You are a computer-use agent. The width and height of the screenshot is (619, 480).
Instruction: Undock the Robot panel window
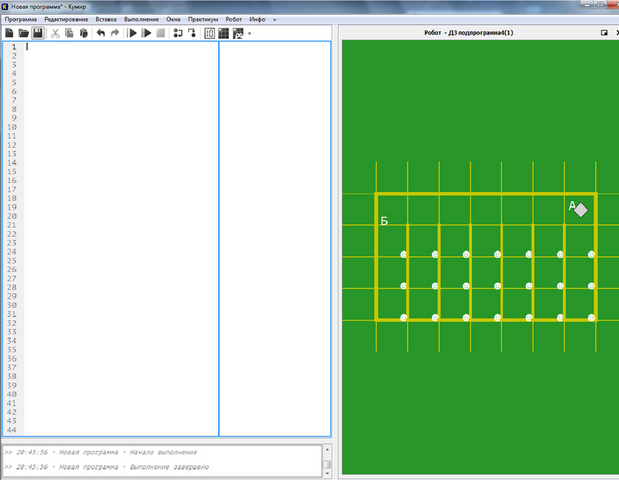pos(604,33)
